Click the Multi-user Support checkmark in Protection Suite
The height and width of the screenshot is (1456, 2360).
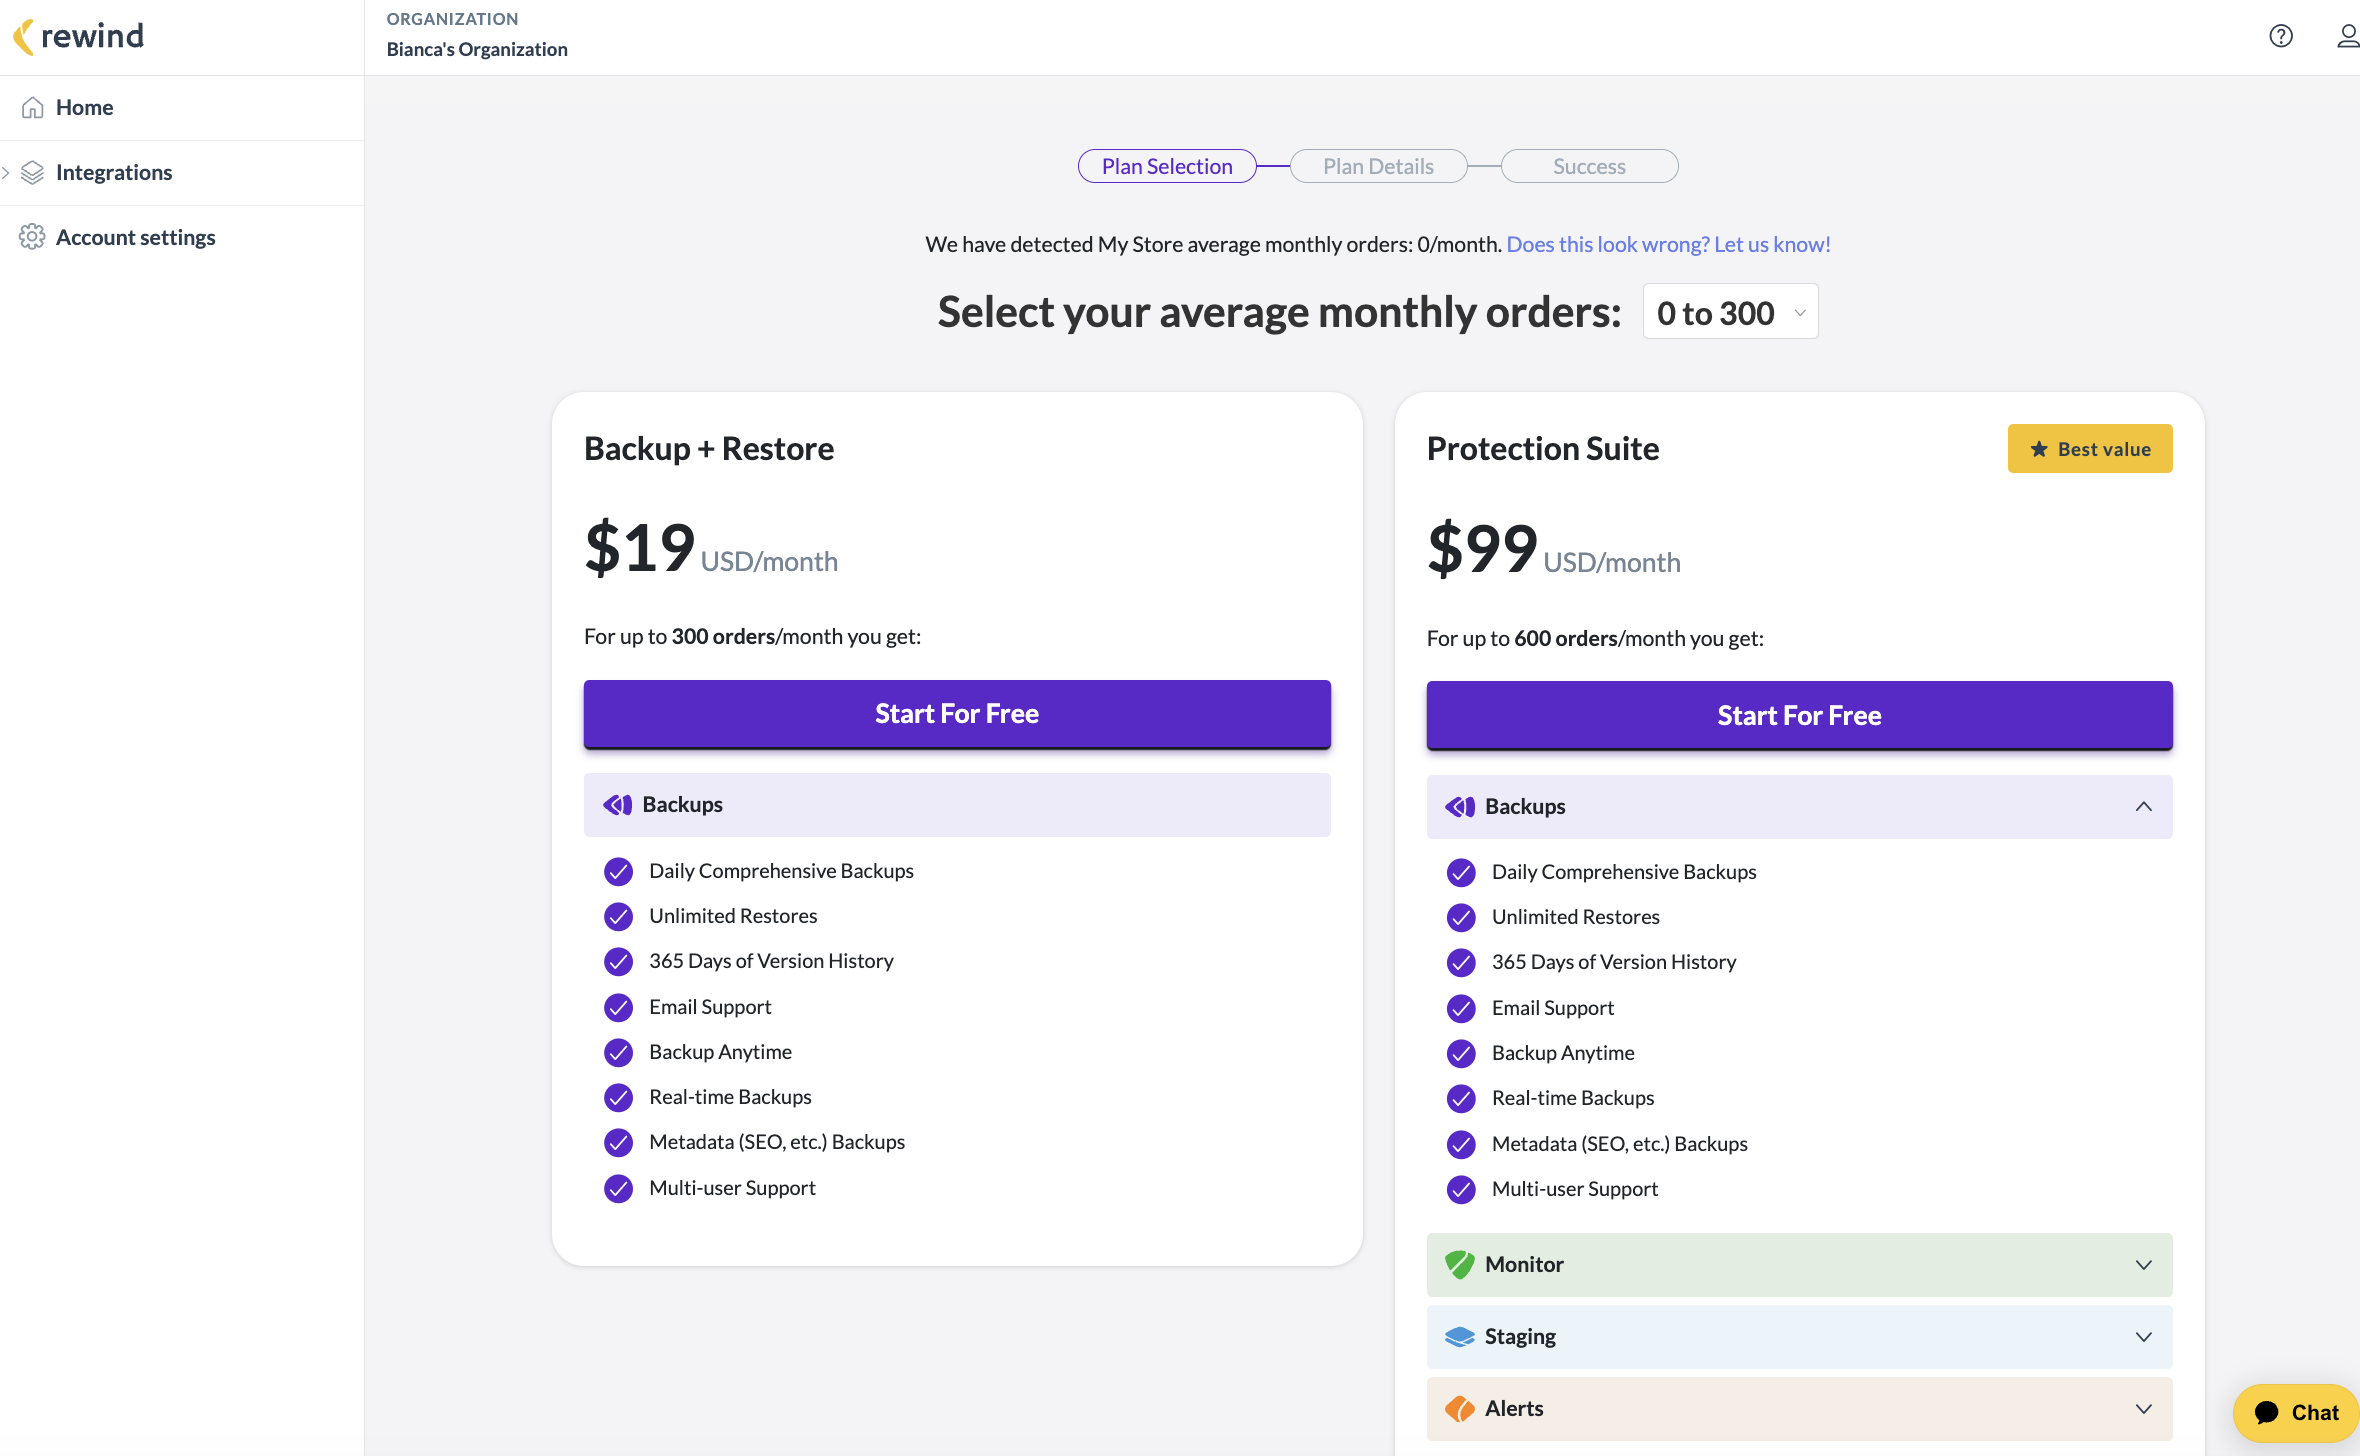(x=1461, y=1189)
